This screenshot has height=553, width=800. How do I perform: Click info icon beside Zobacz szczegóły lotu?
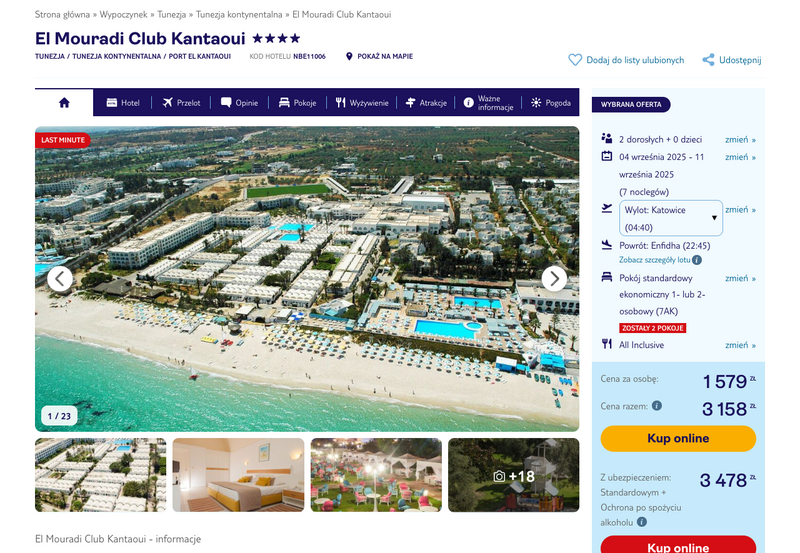697,260
